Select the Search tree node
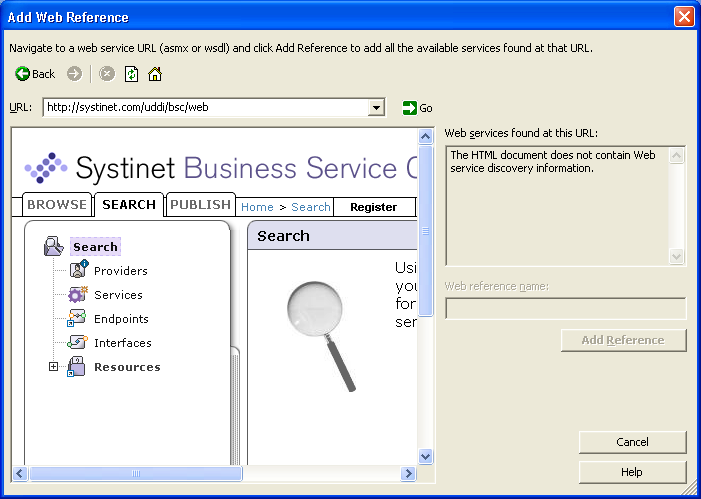The width and height of the screenshot is (701, 499). pyautogui.click(x=95, y=247)
